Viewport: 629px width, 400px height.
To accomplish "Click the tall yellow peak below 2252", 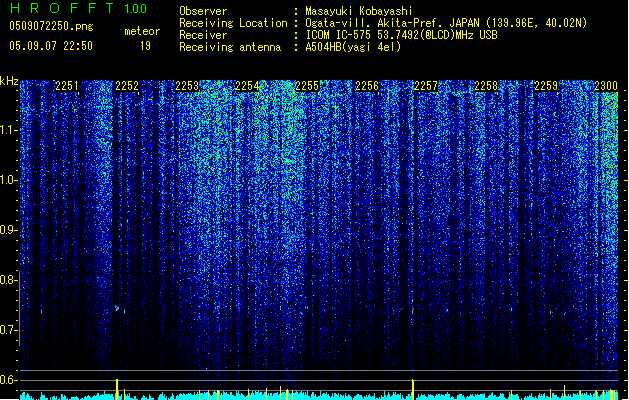I will coord(117,389).
